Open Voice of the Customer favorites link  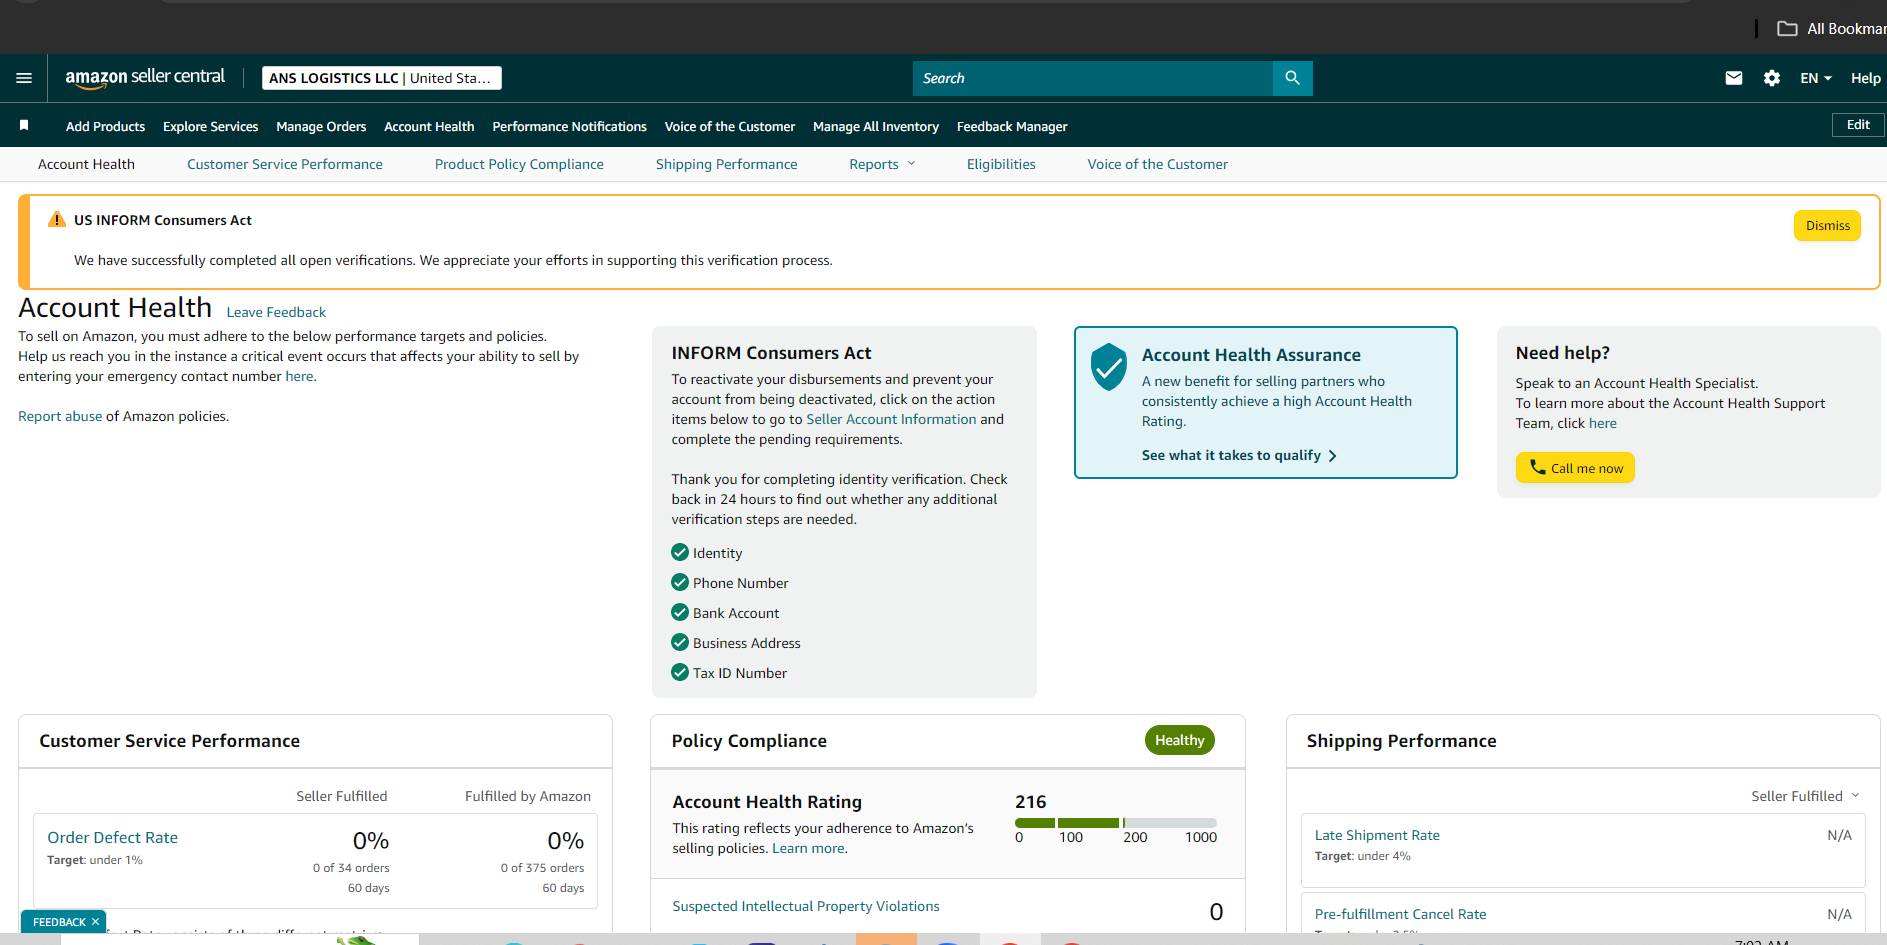(x=730, y=126)
